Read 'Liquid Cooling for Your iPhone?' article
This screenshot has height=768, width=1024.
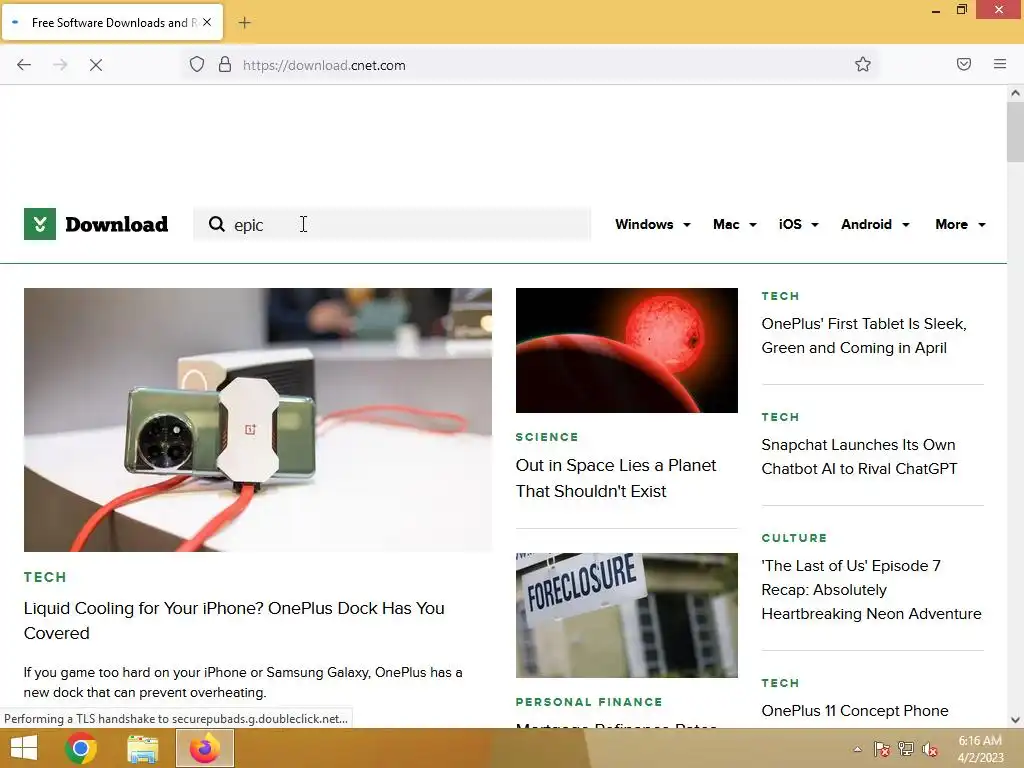click(x=234, y=620)
